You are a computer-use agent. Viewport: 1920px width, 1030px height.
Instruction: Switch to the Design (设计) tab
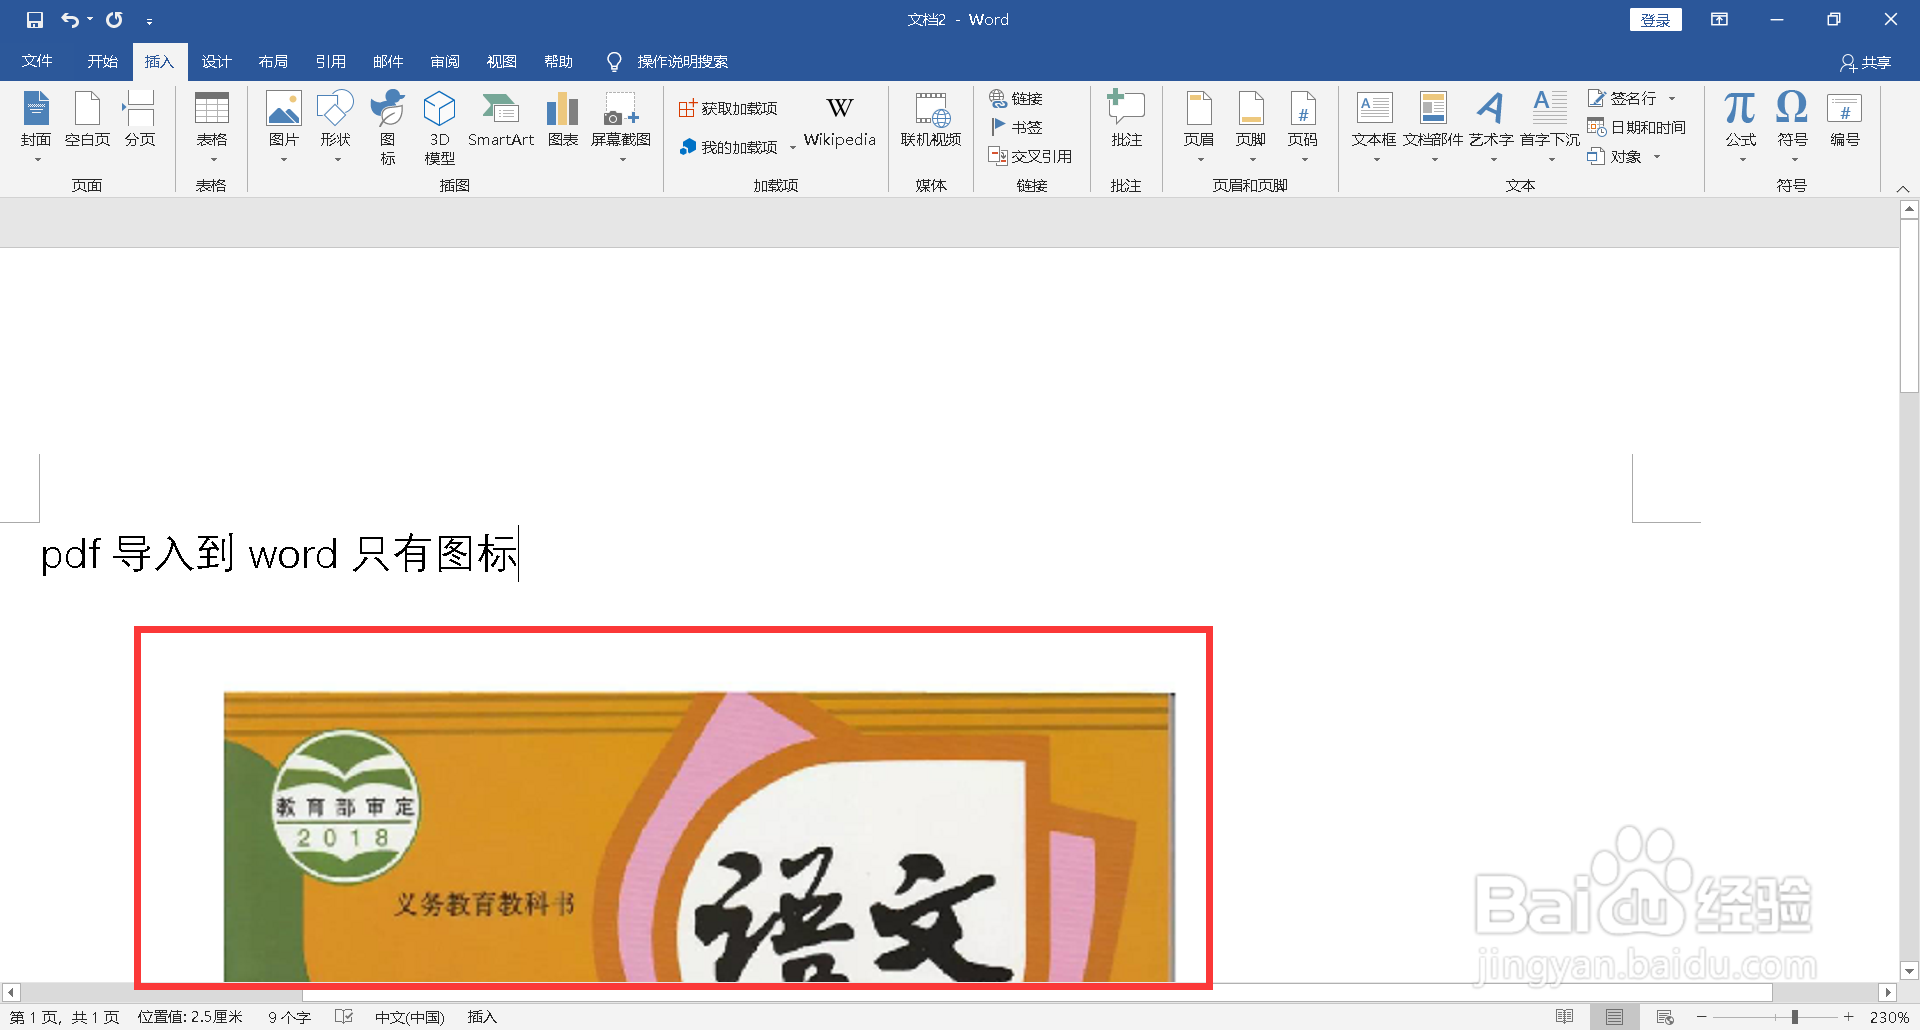216,61
